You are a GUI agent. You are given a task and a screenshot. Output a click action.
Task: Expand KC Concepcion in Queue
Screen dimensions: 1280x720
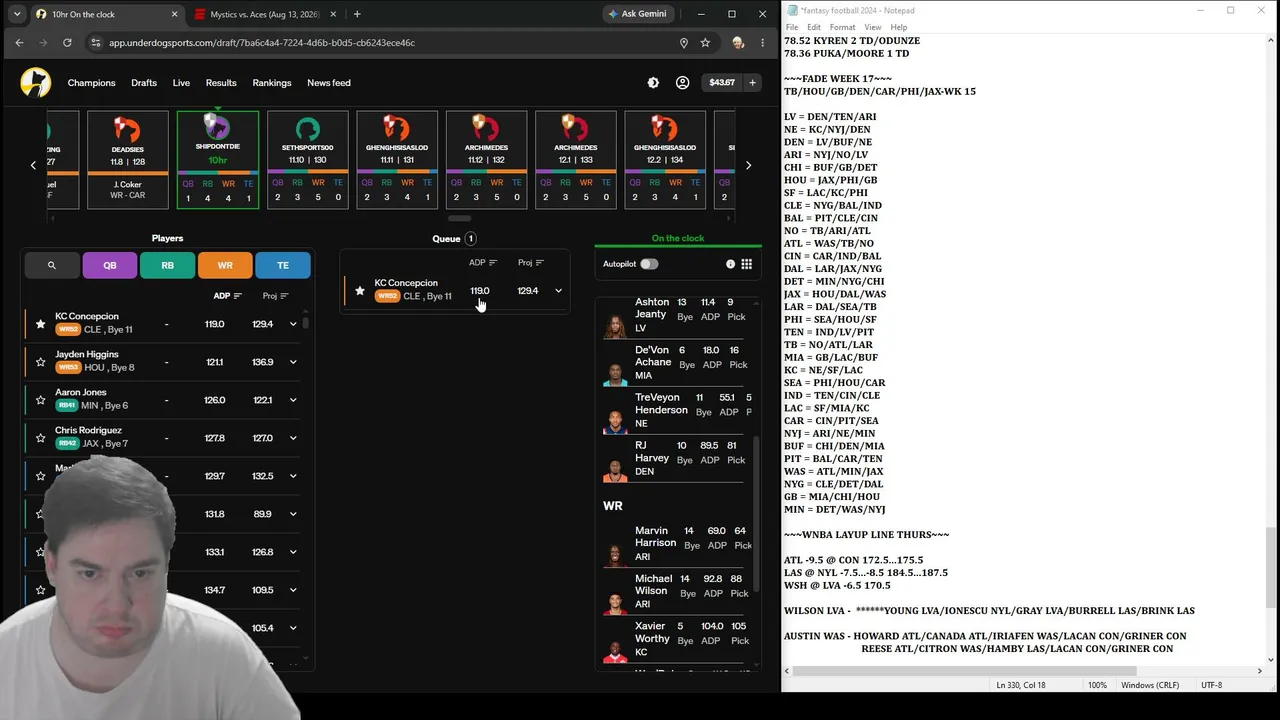click(558, 291)
